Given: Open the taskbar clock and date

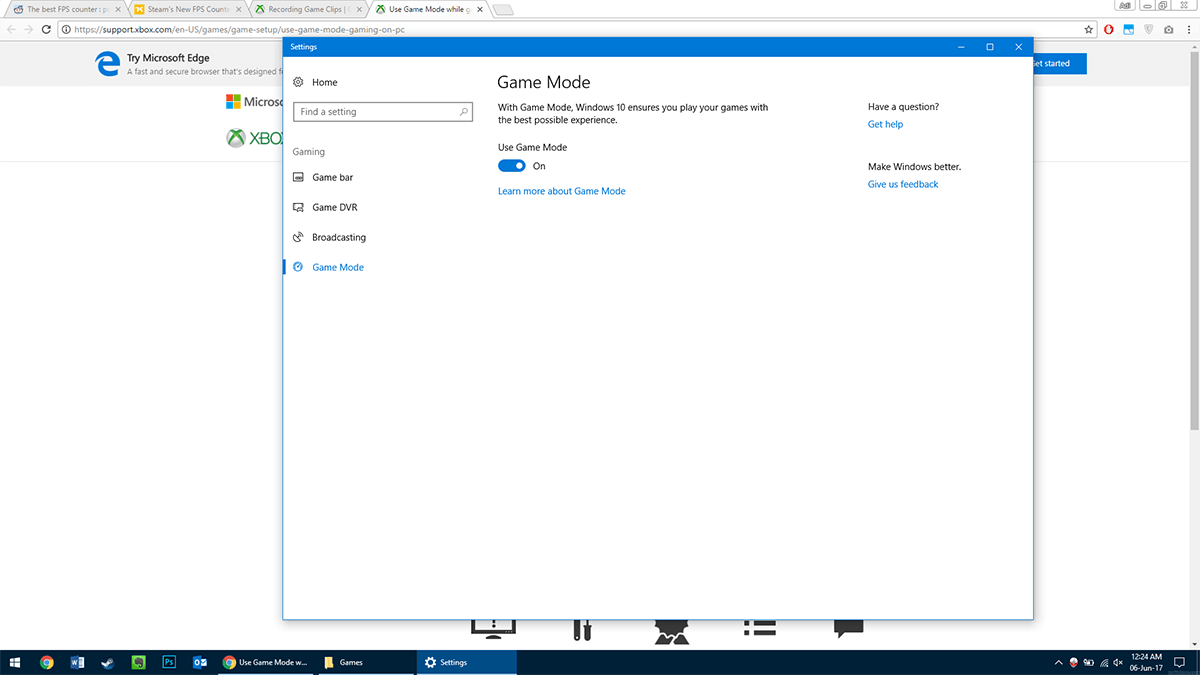Looking at the screenshot, I should [x=1146, y=662].
